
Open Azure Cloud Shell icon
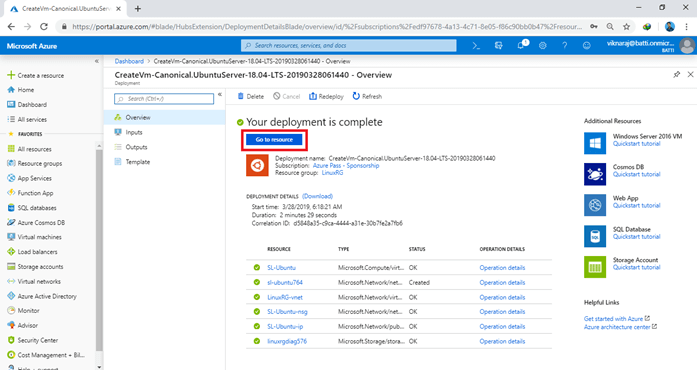476,45
